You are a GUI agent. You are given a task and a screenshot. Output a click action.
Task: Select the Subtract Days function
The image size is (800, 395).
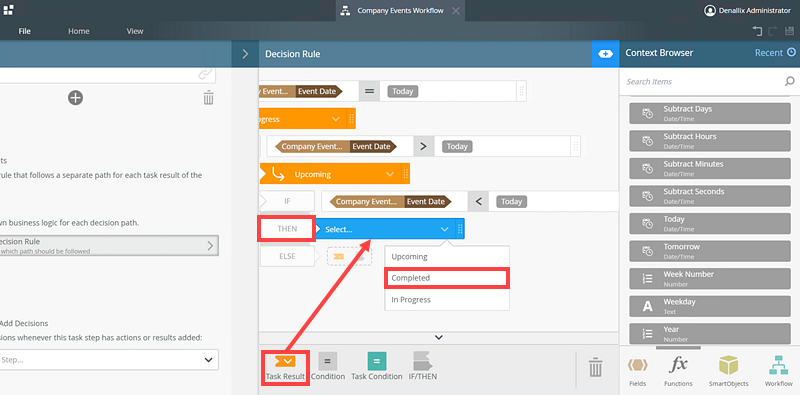point(710,112)
